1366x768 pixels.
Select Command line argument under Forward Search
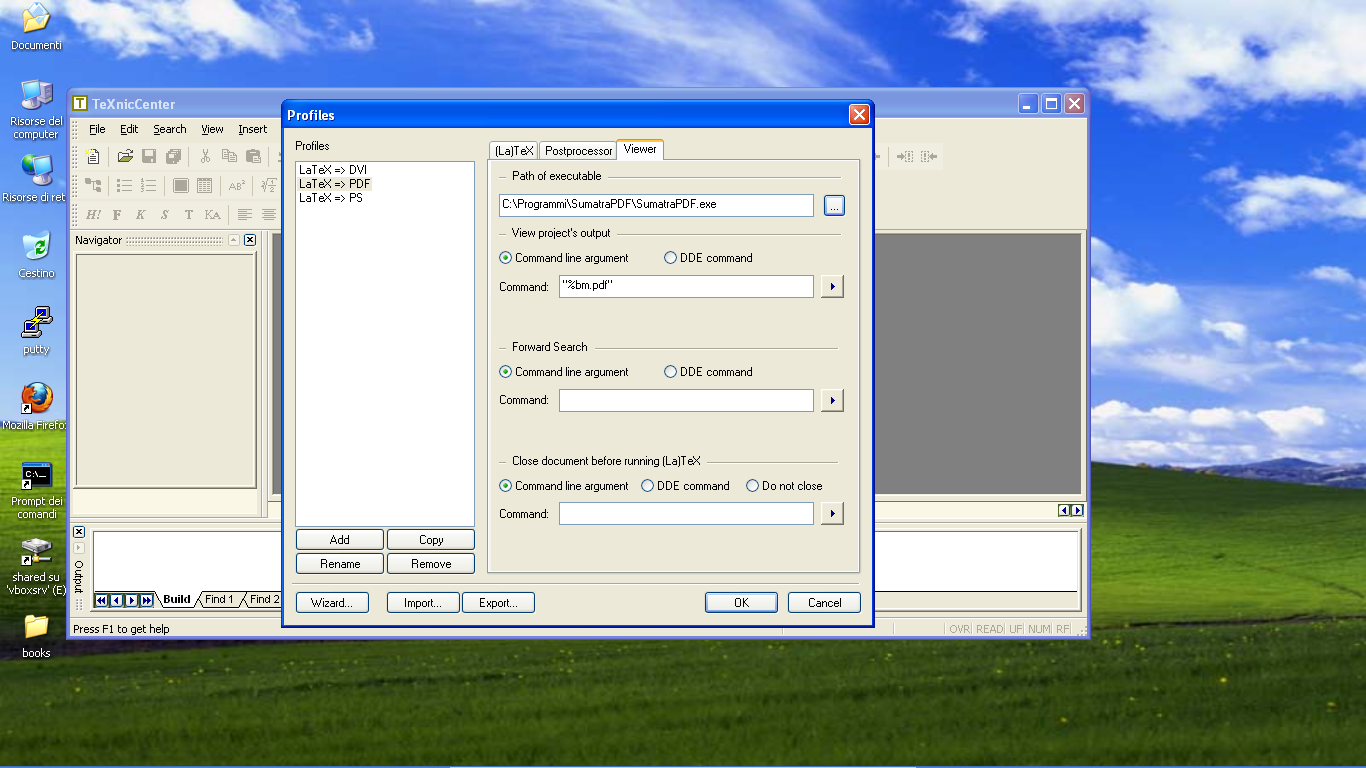coord(564,372)
